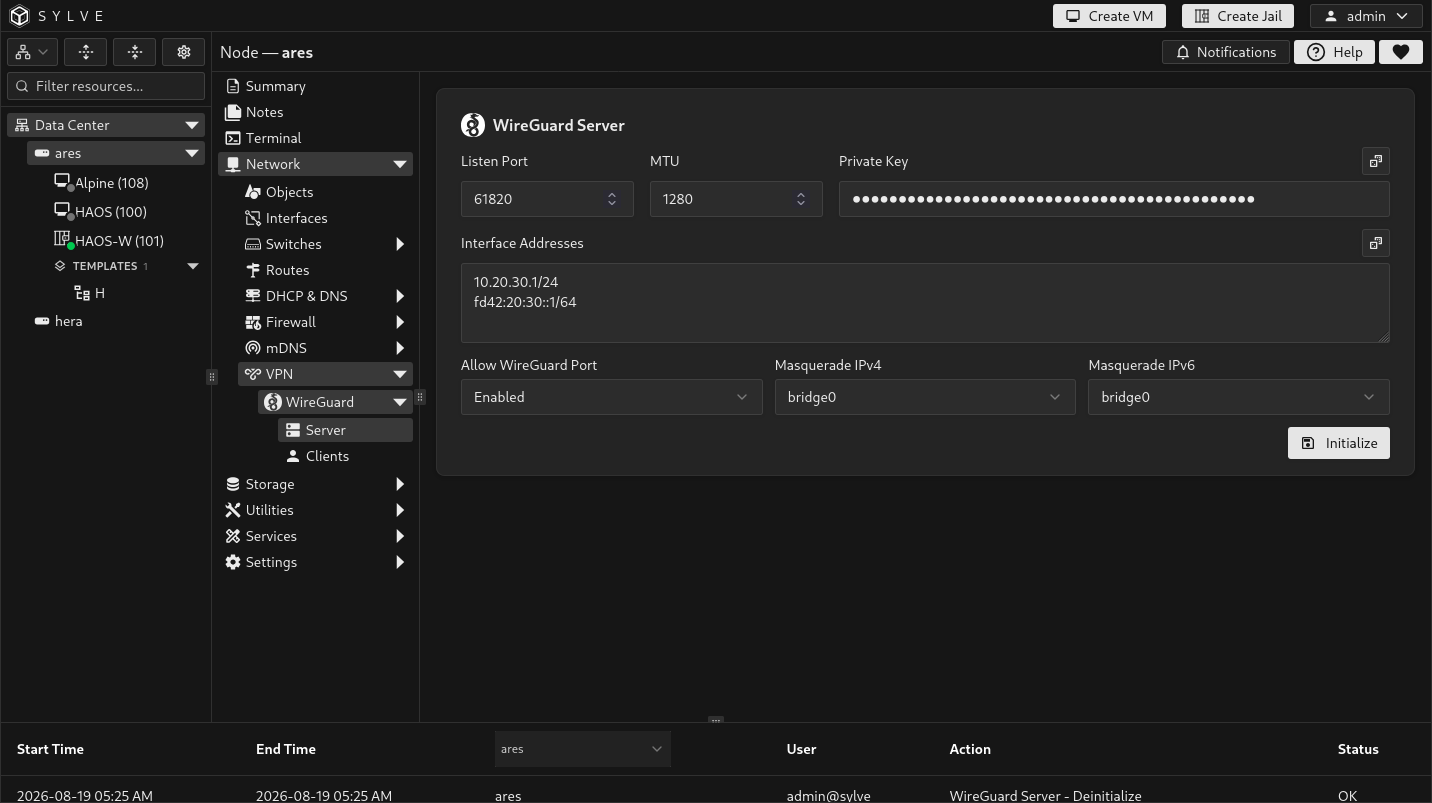The image size is (1432, 803).
Task: Collapse the TEMPLATES group
Action: 193,266
